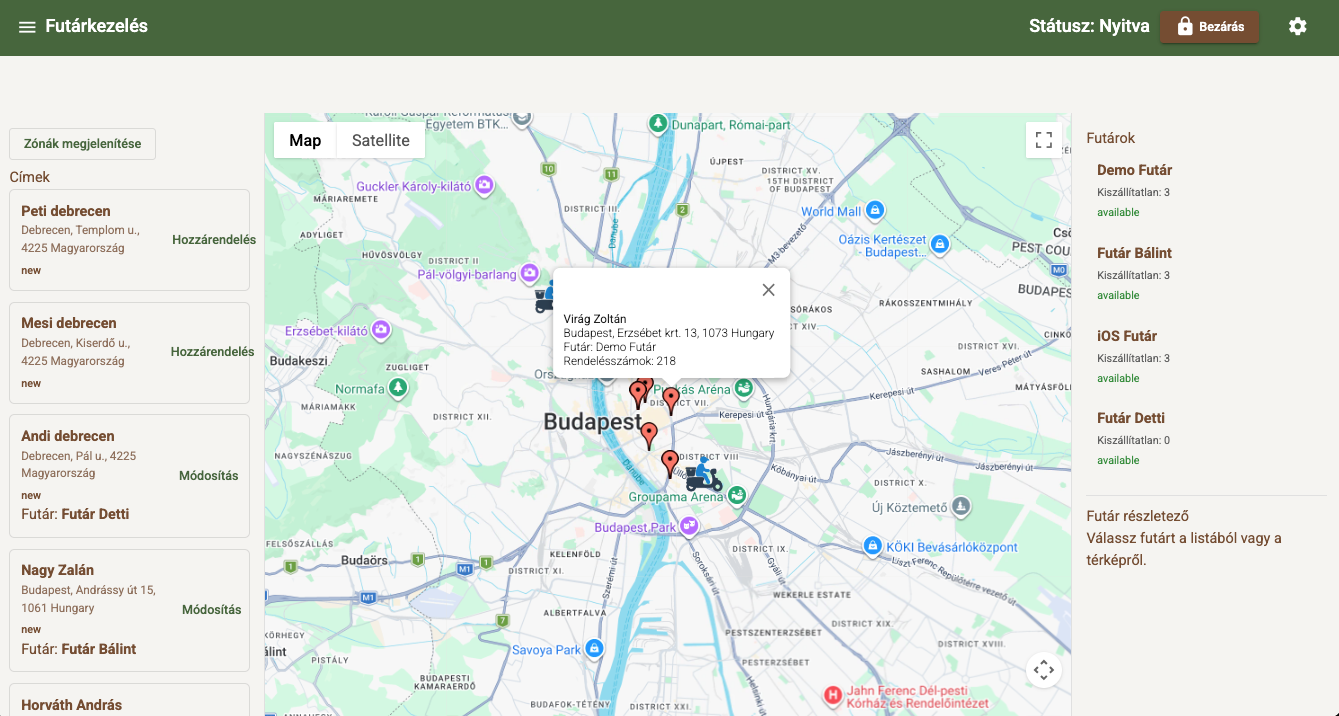Click the KÖKI Bevásárlóközpont marker
Screen dimensions: 1339x716
(x=873, y=547)
